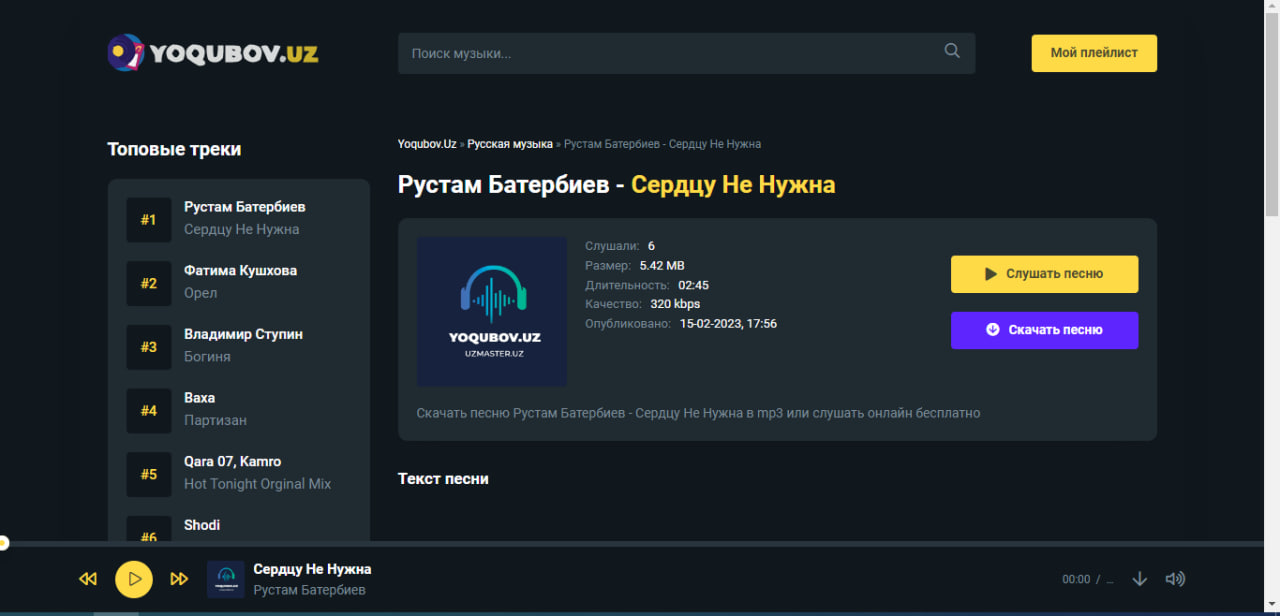Click the song description line under cover
Image resolution: width=1280 pixels, height=616 pixels.
[698, 413]
